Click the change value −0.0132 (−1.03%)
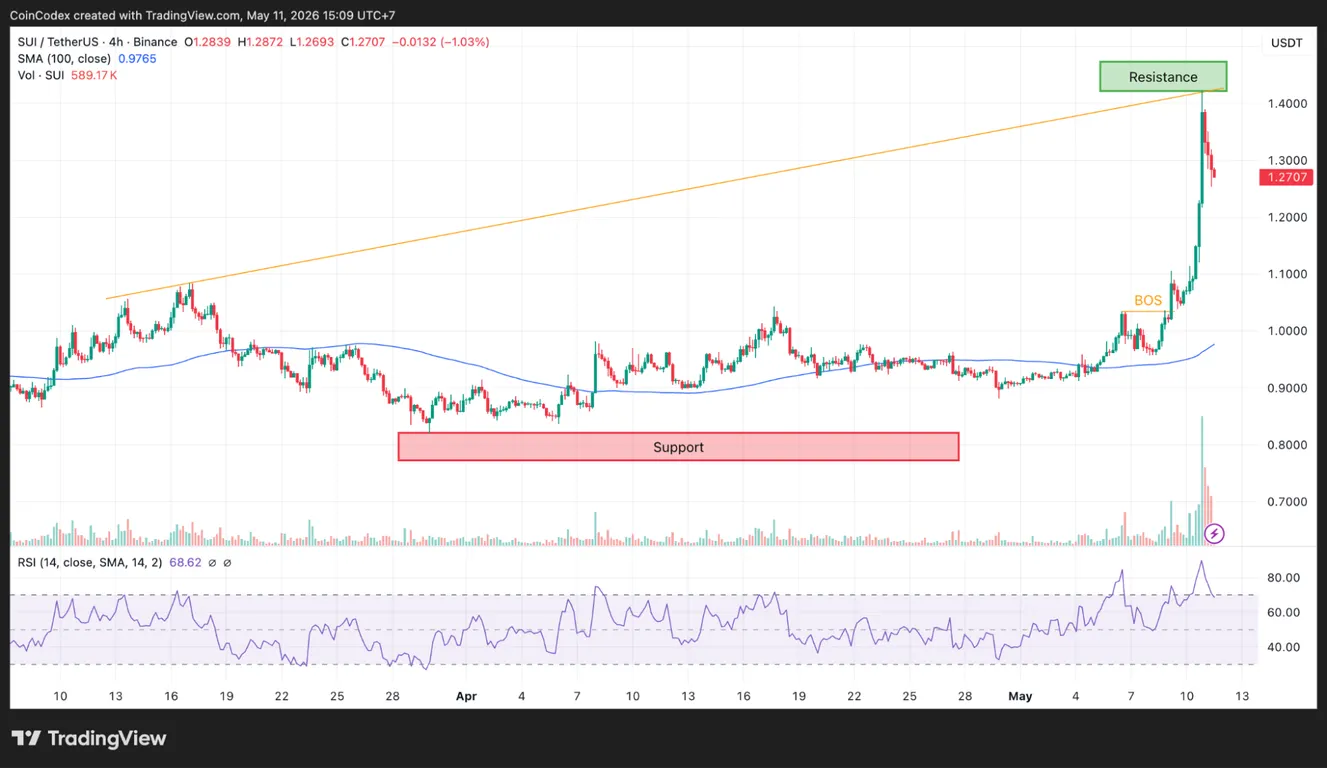This screenshot has width=1327, height=768. (439, 42)
